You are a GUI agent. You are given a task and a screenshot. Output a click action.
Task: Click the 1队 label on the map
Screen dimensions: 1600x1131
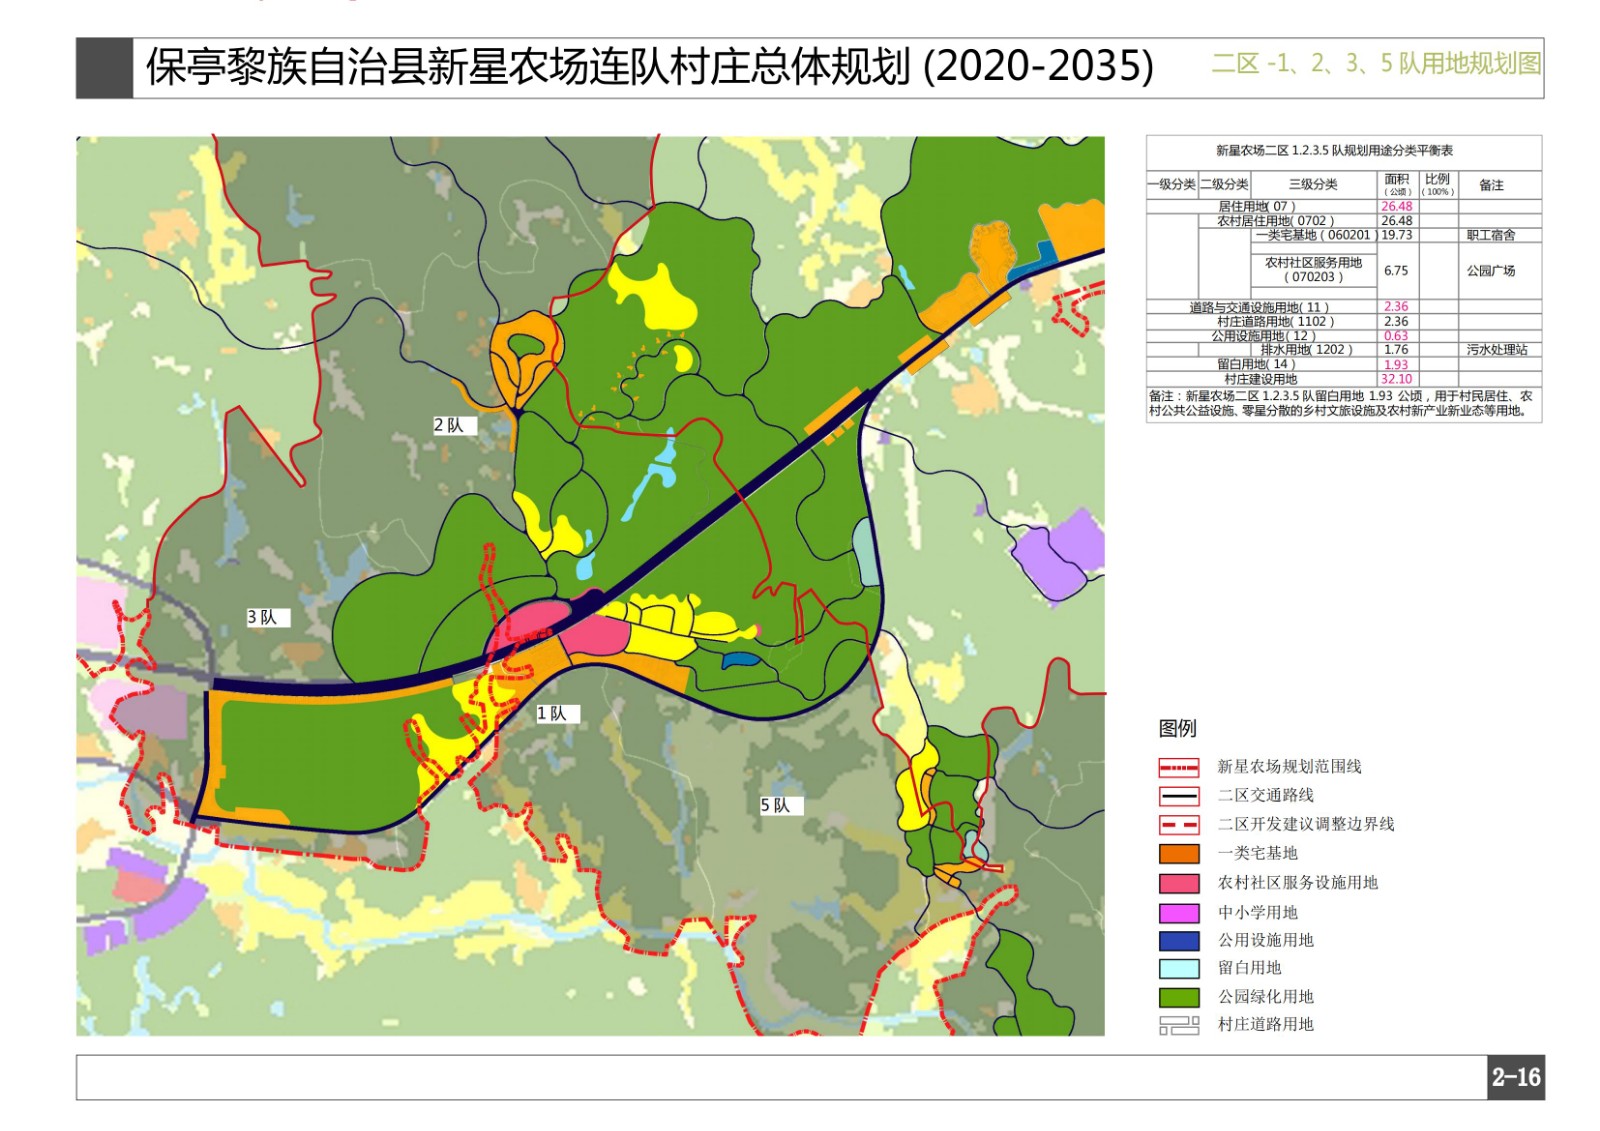552,713
